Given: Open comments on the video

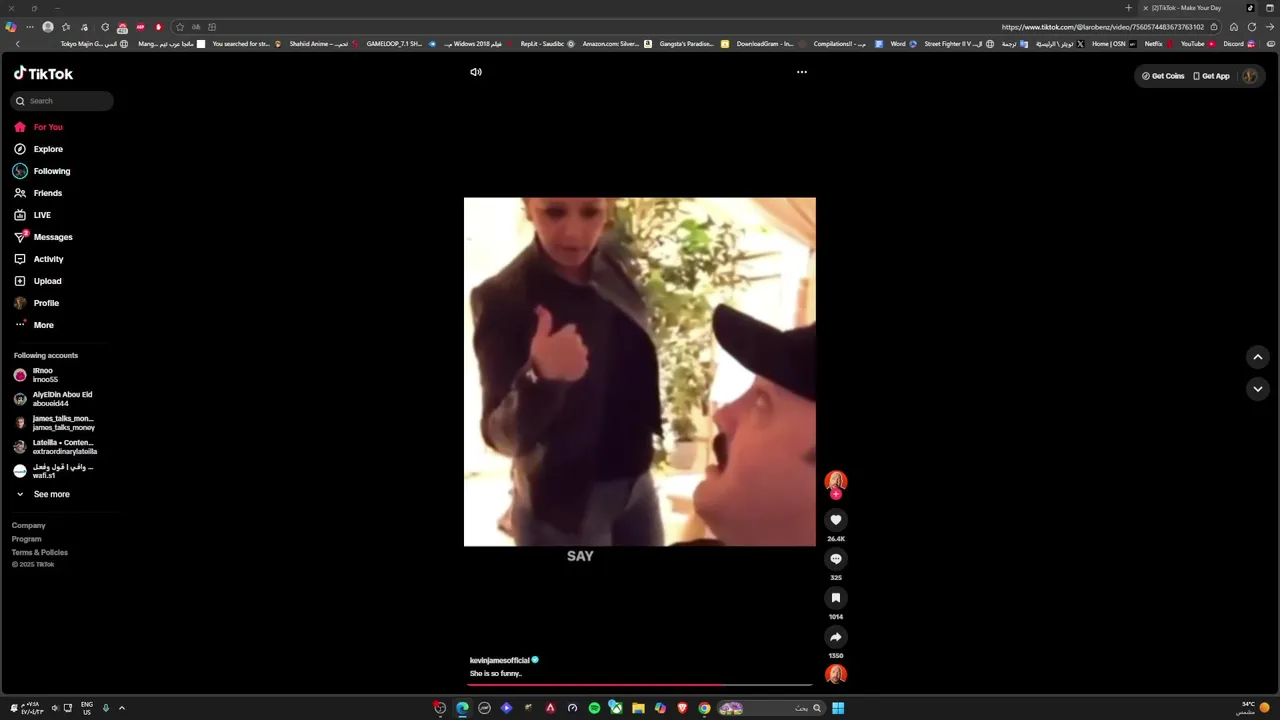Looking at the screenshot, I should [x=836, y=559].
